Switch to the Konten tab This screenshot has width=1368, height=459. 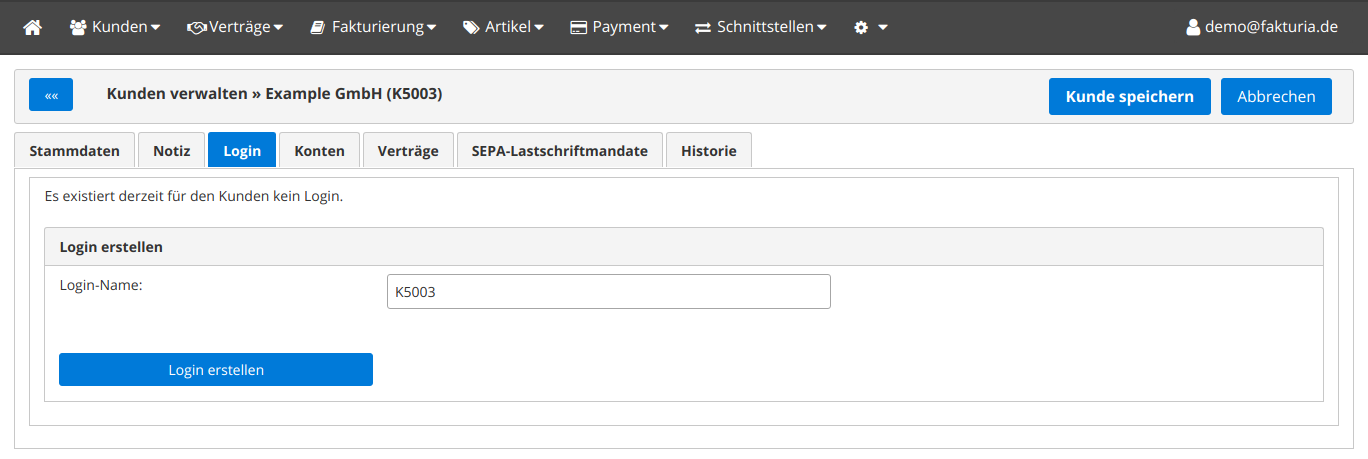coord(319,151)
